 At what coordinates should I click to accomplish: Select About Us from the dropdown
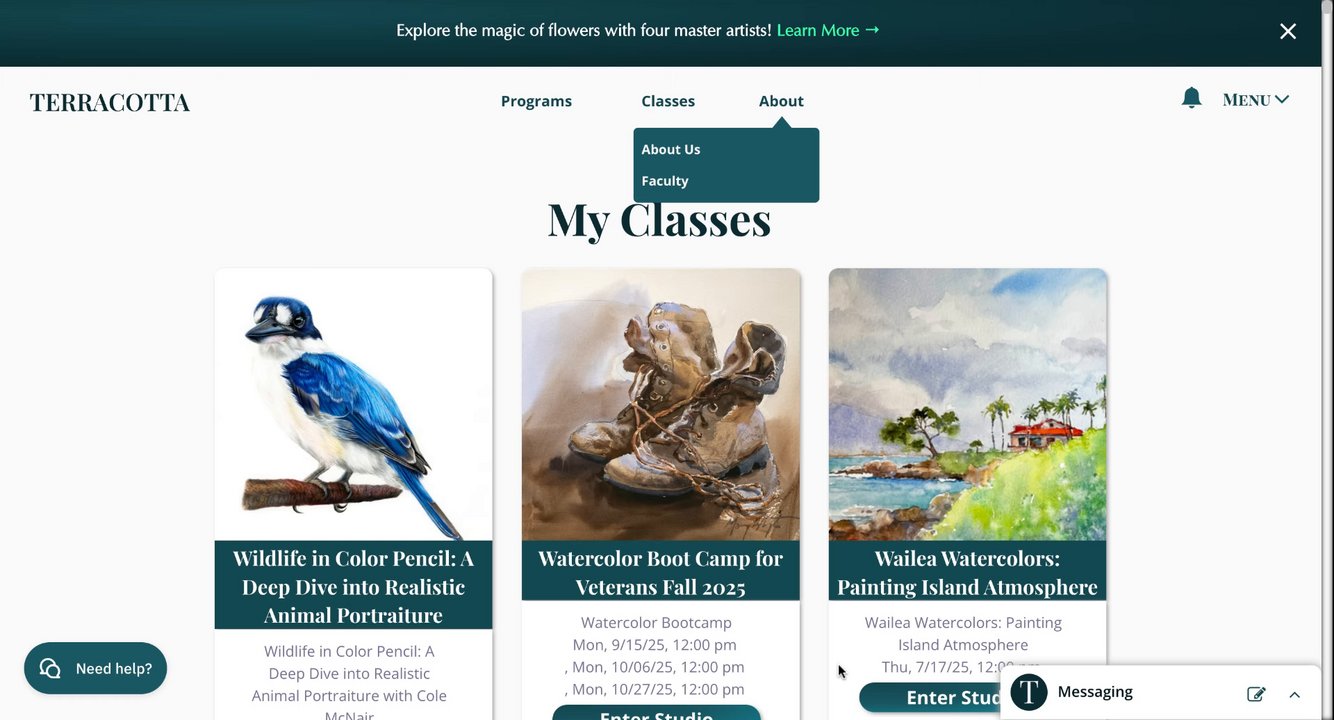pos(671,149)
